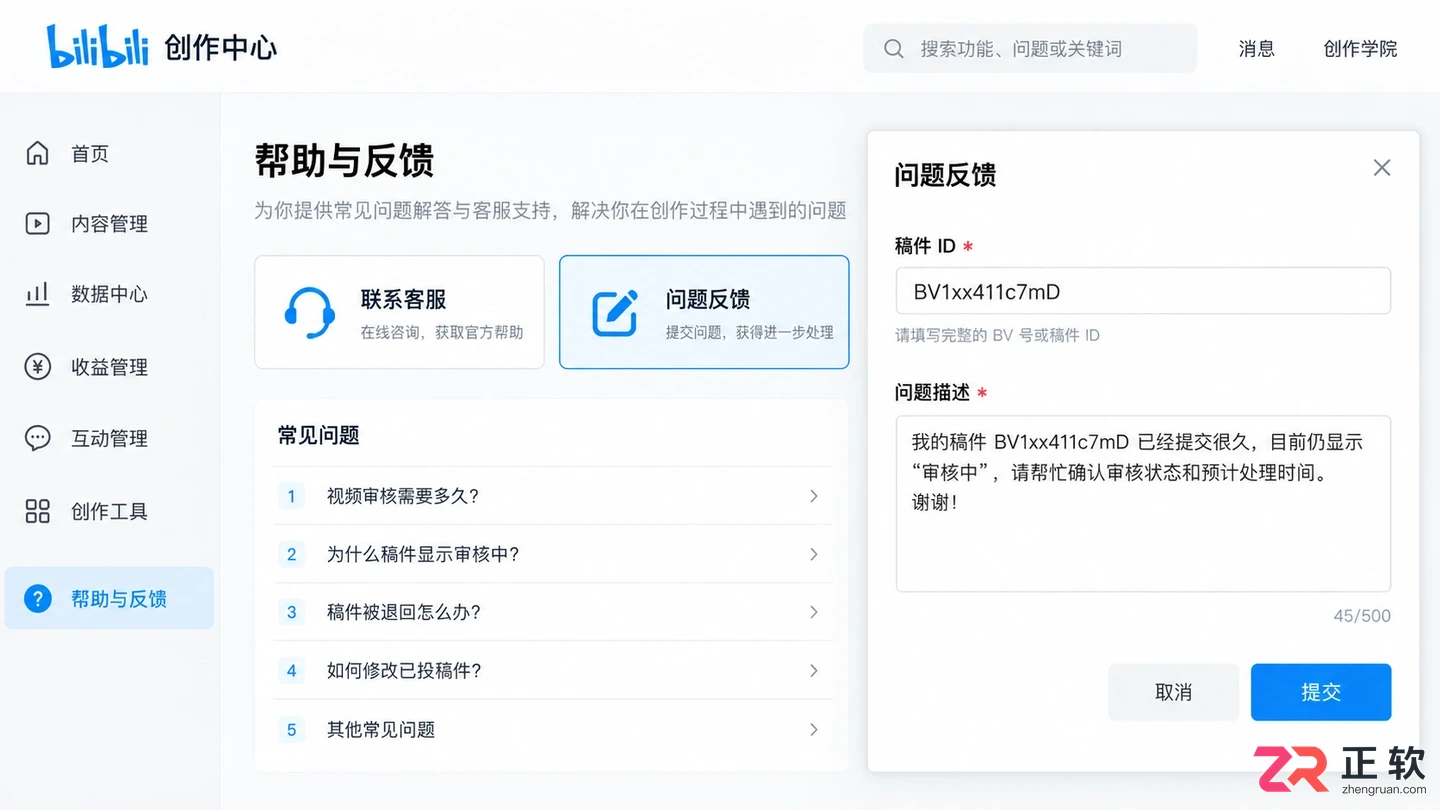
Task: Click the search magnifier icon
Action: click(894, 49)
